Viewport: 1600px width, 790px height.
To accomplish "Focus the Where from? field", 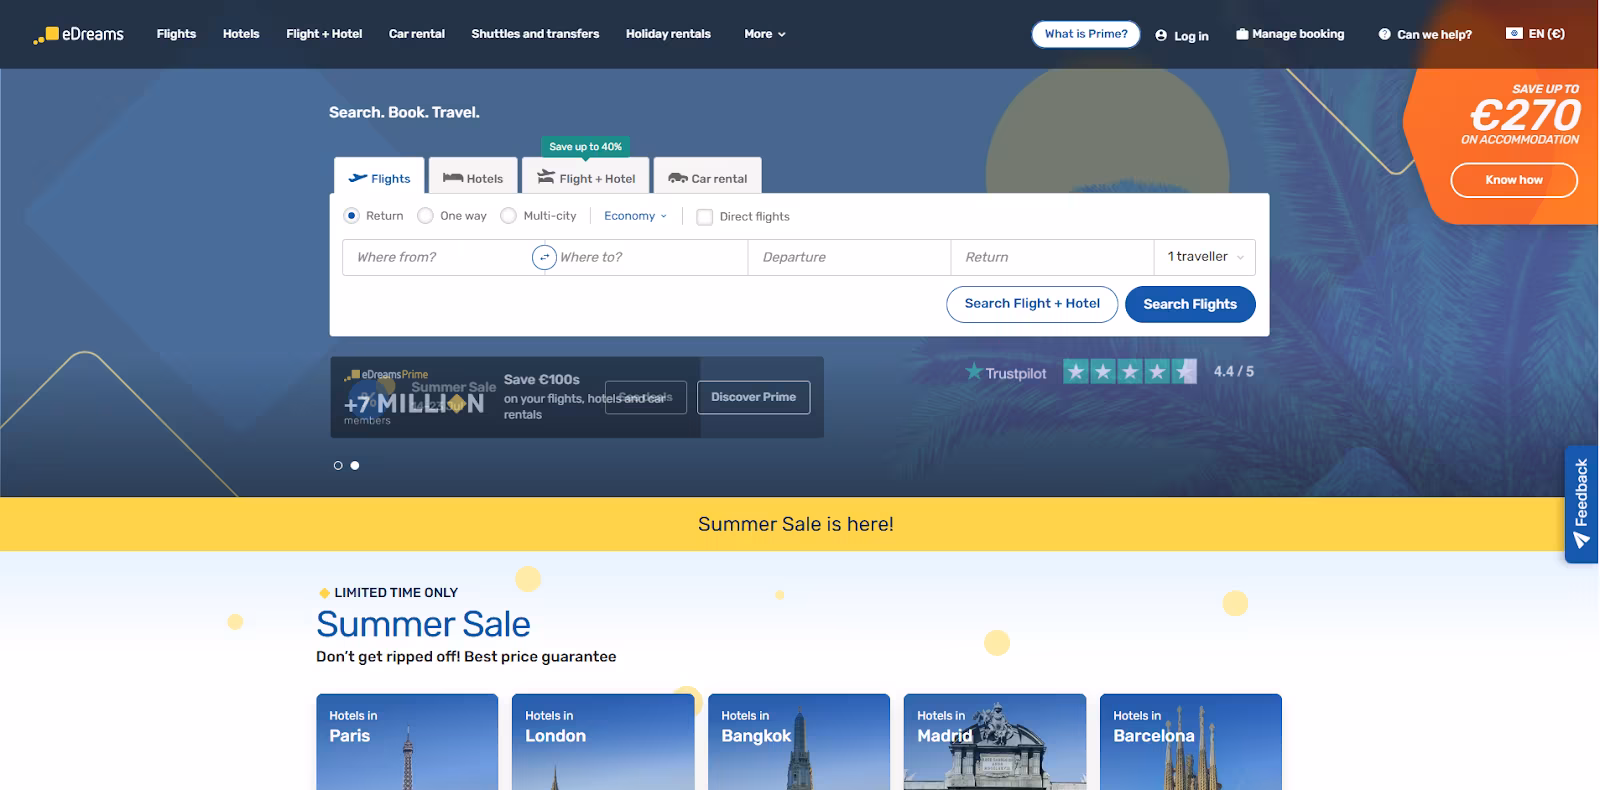I will (x=437, y=257).
